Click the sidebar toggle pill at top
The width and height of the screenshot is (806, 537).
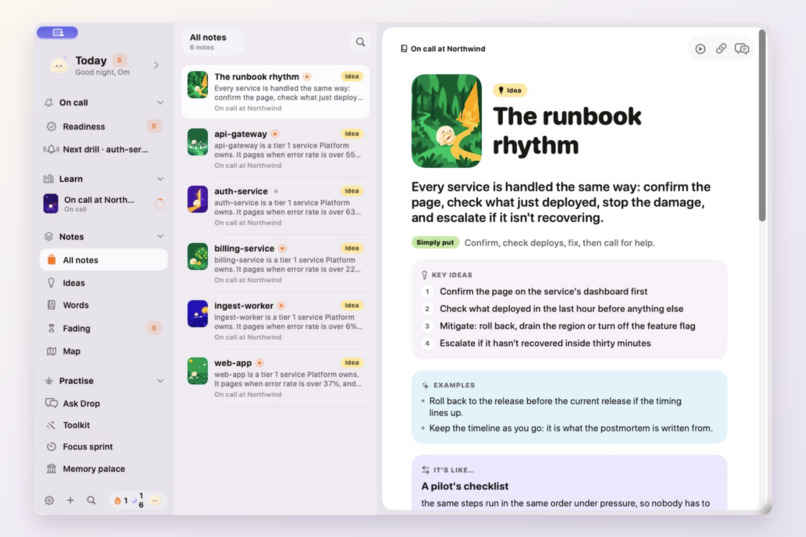tap(57, 32)
